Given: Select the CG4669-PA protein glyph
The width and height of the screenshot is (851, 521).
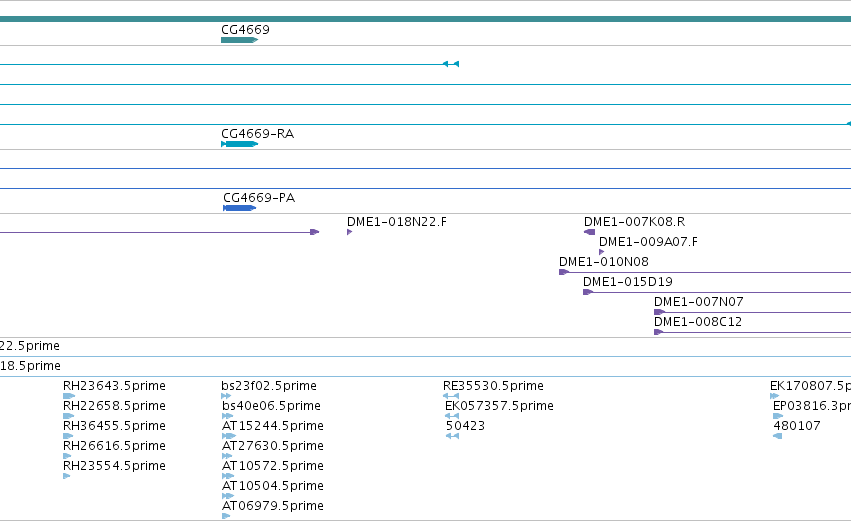Looking at the screenshot, I should (239, 208).
